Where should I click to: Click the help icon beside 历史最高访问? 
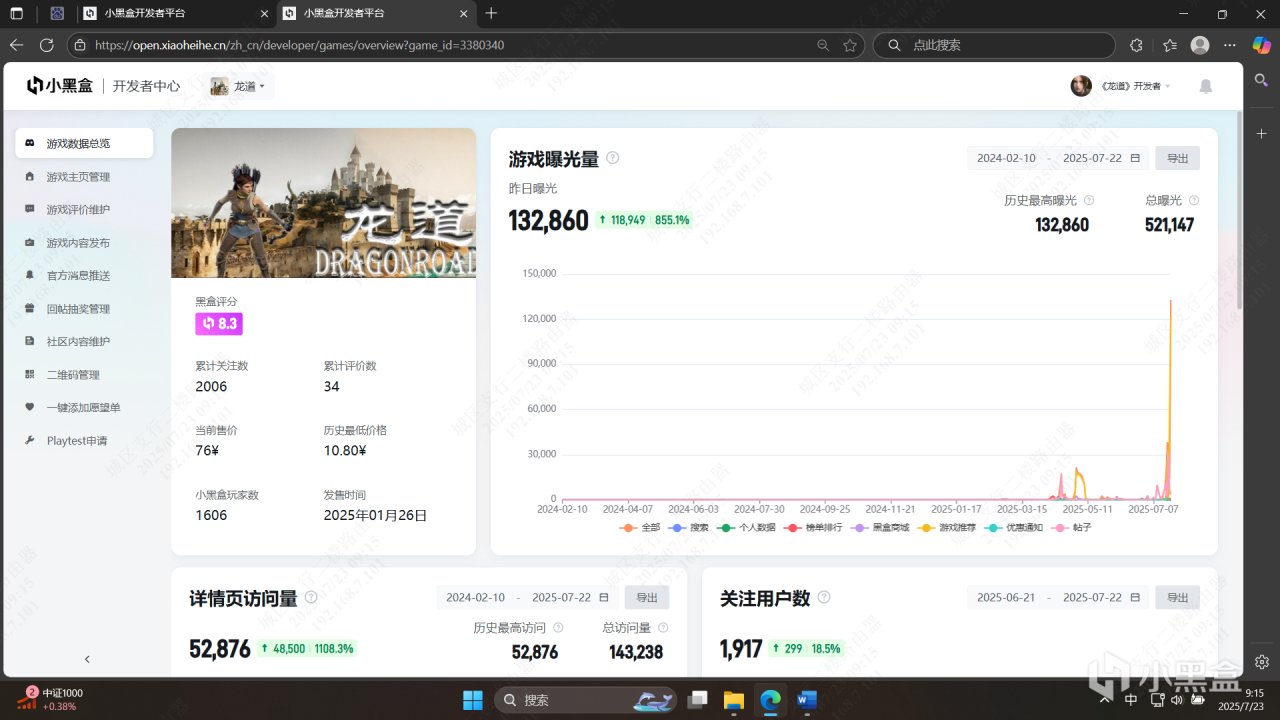pos(558,628)
